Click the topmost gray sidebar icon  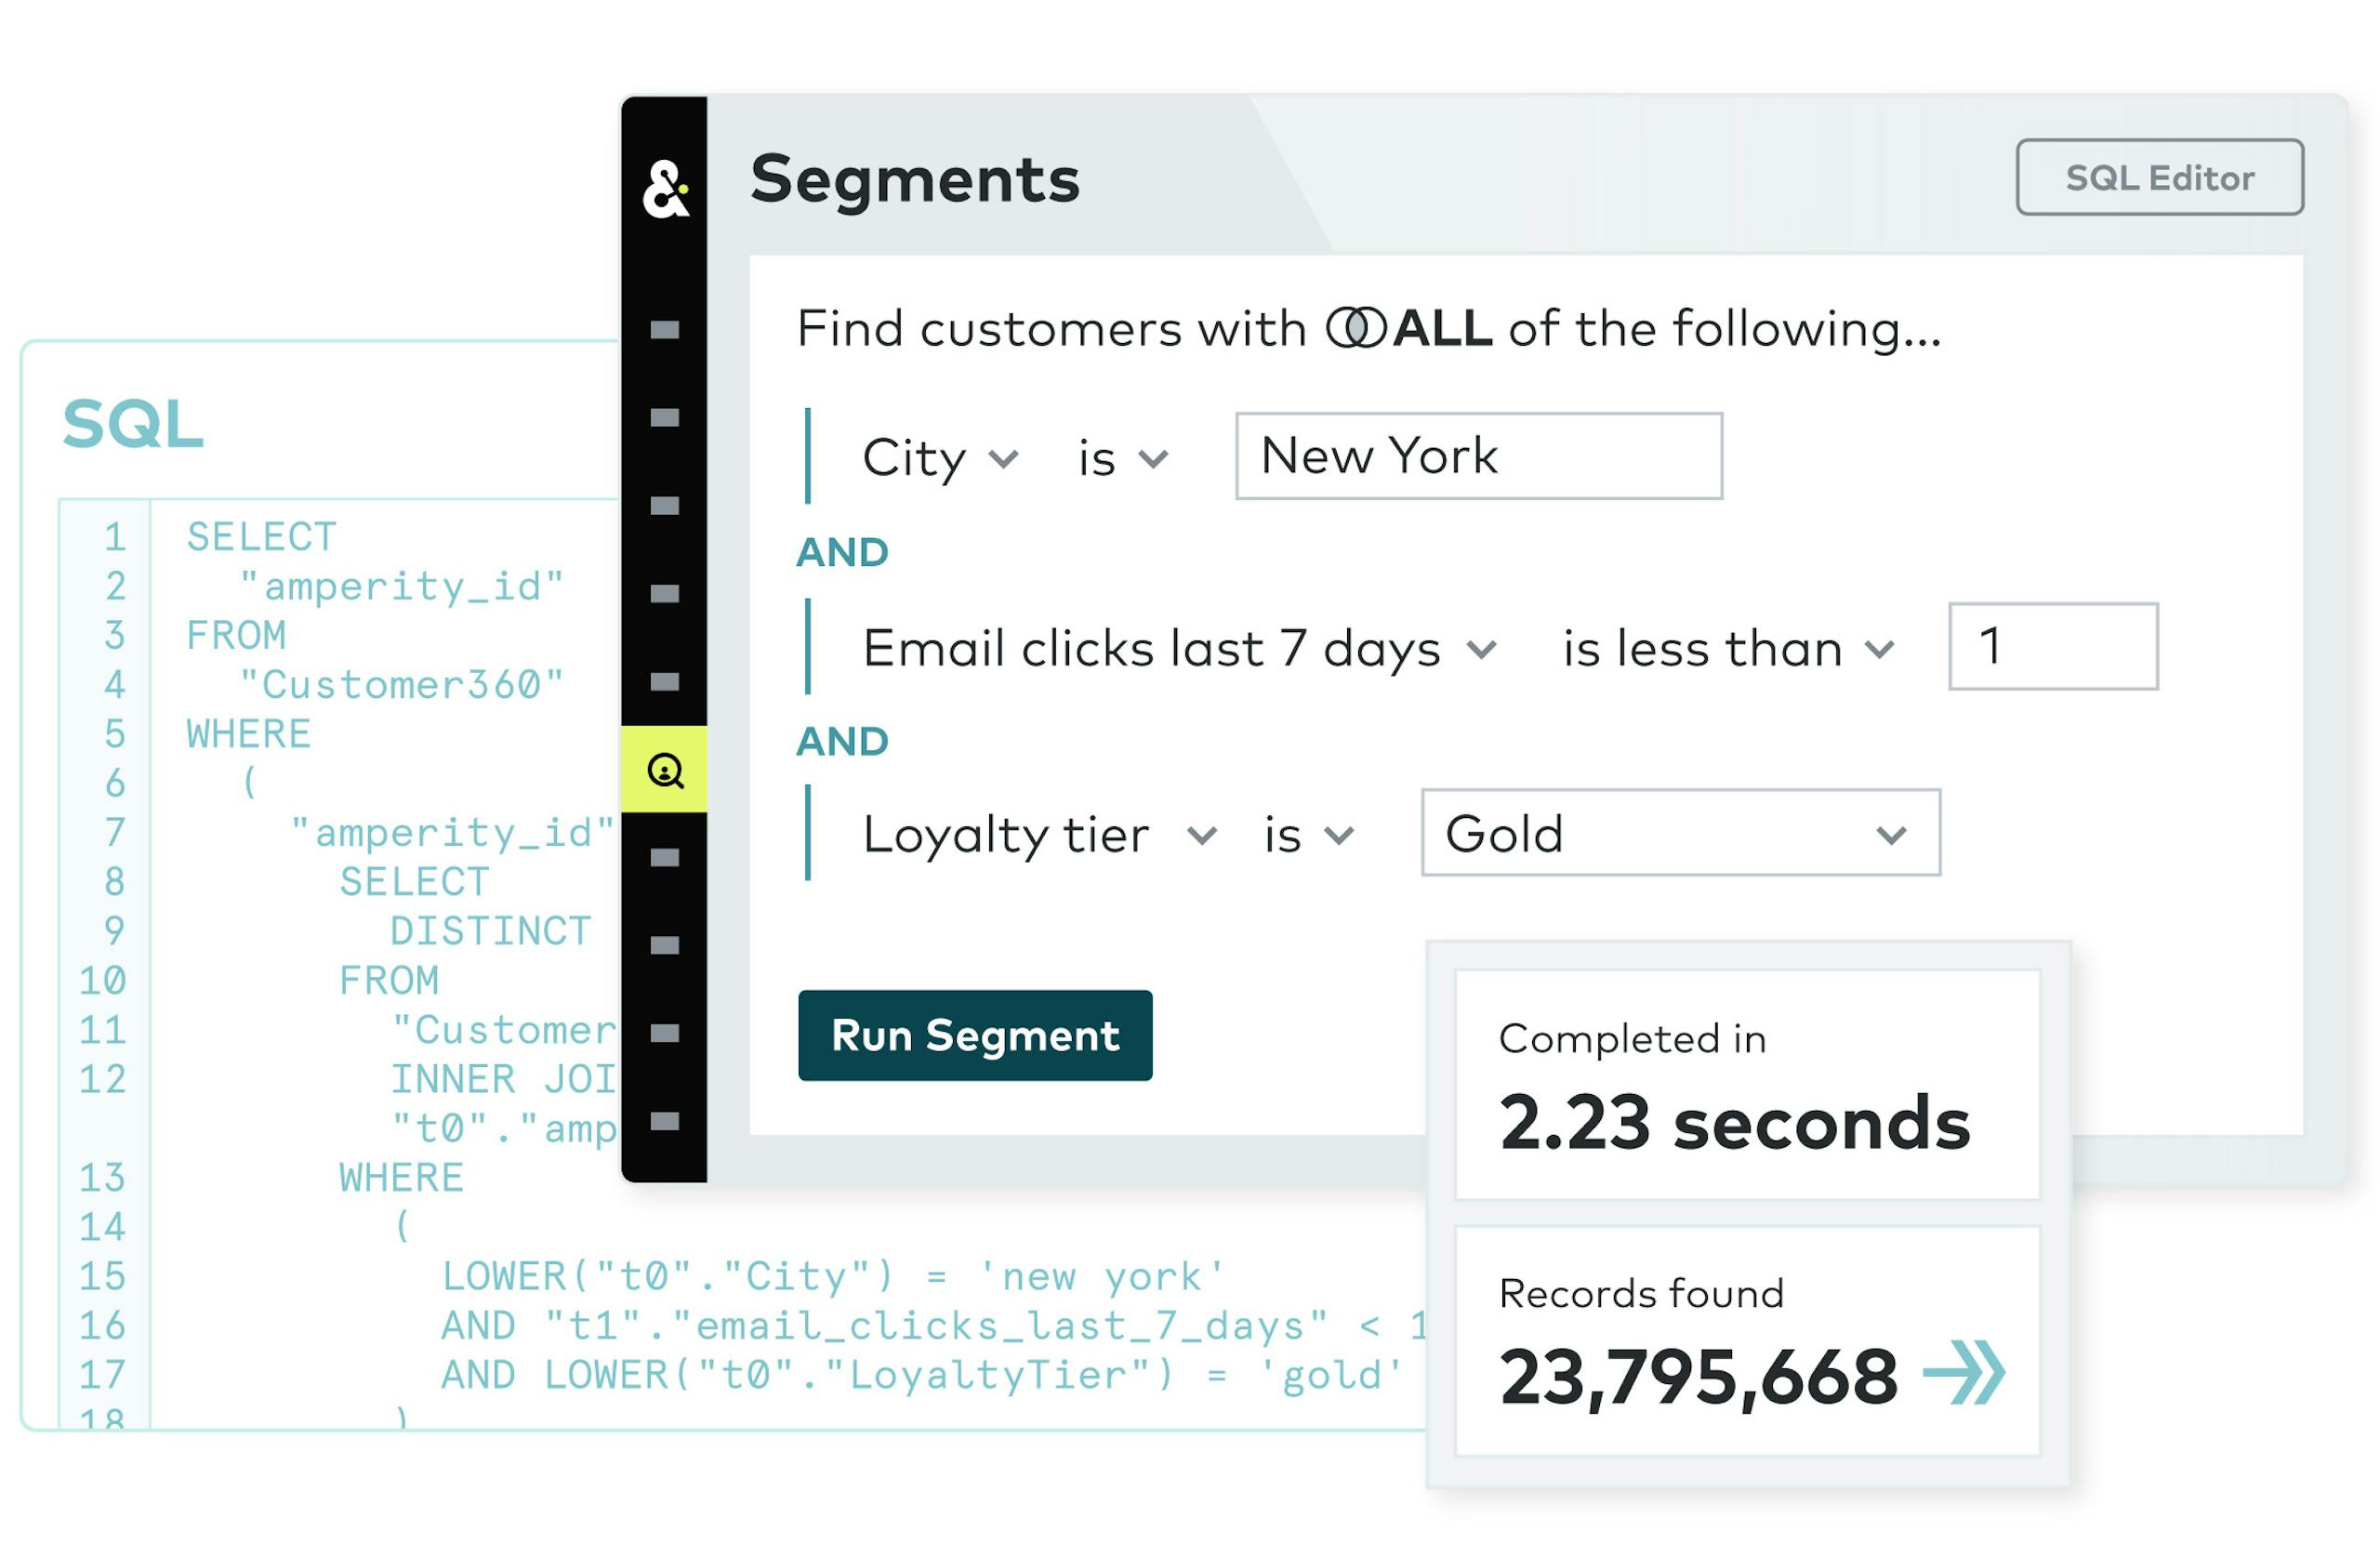click(x=665, y=330)
